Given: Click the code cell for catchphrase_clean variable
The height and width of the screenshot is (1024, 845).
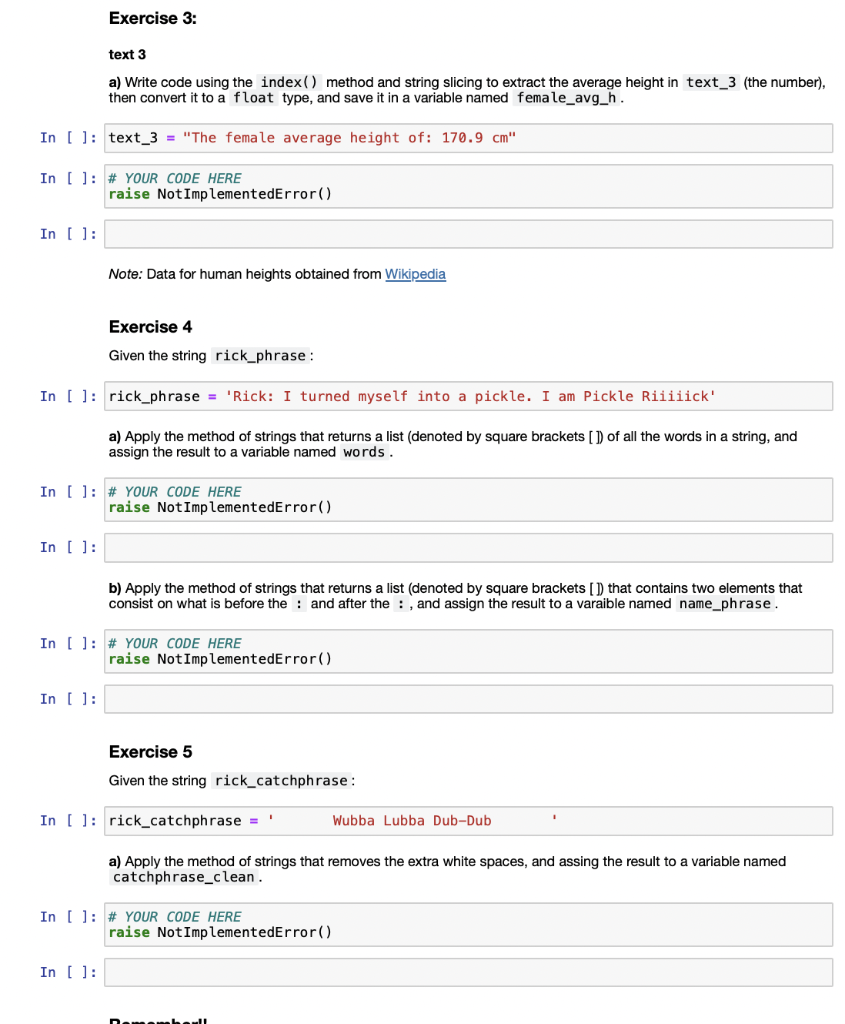Looking at the screenshot, I should coord(468,925).
